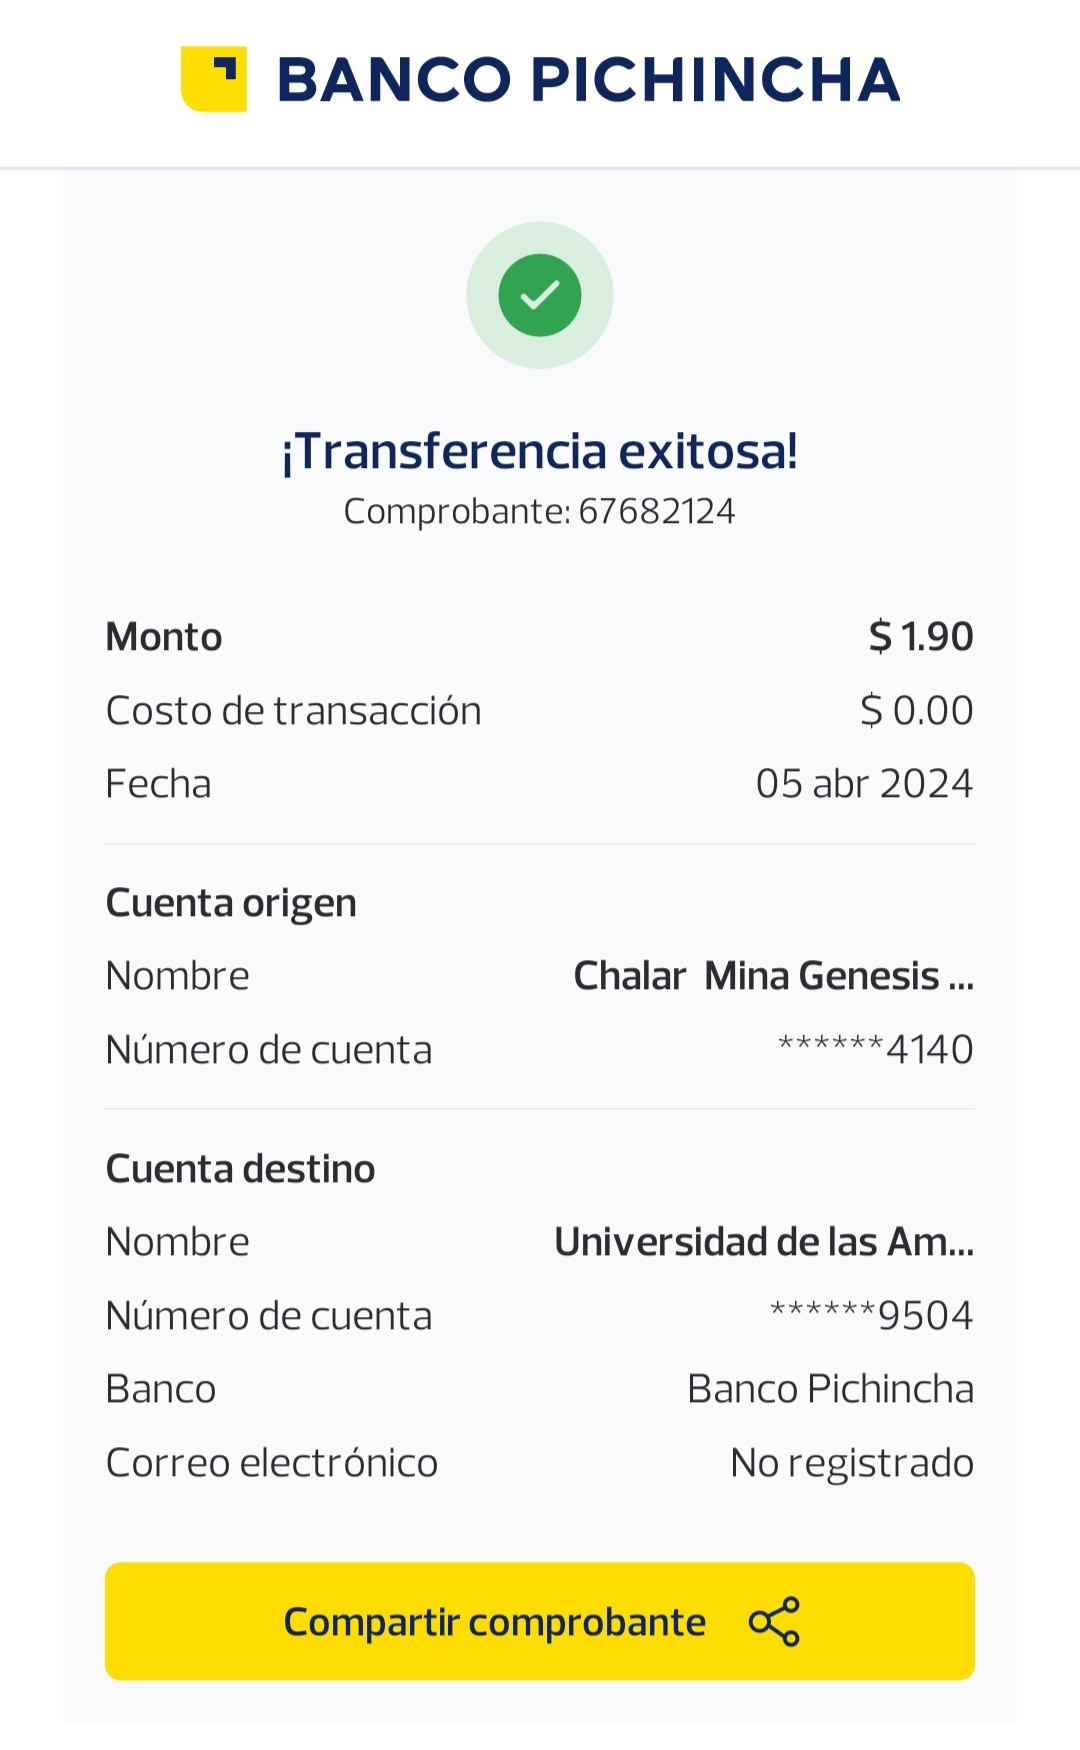Click the BANCO PICHINCHA header text
The image size is (1080, 1750).
pyautogui.click(x=588, y=80)
